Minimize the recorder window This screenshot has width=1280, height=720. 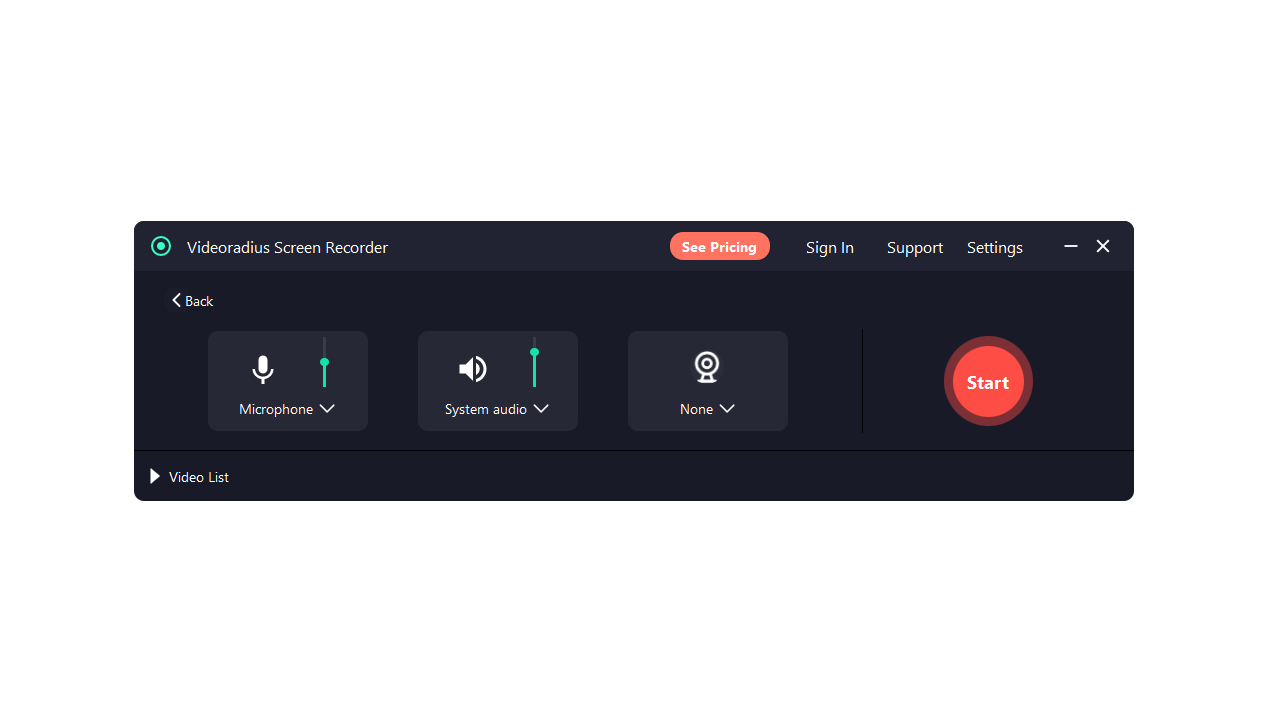(x=1071, y=246)
